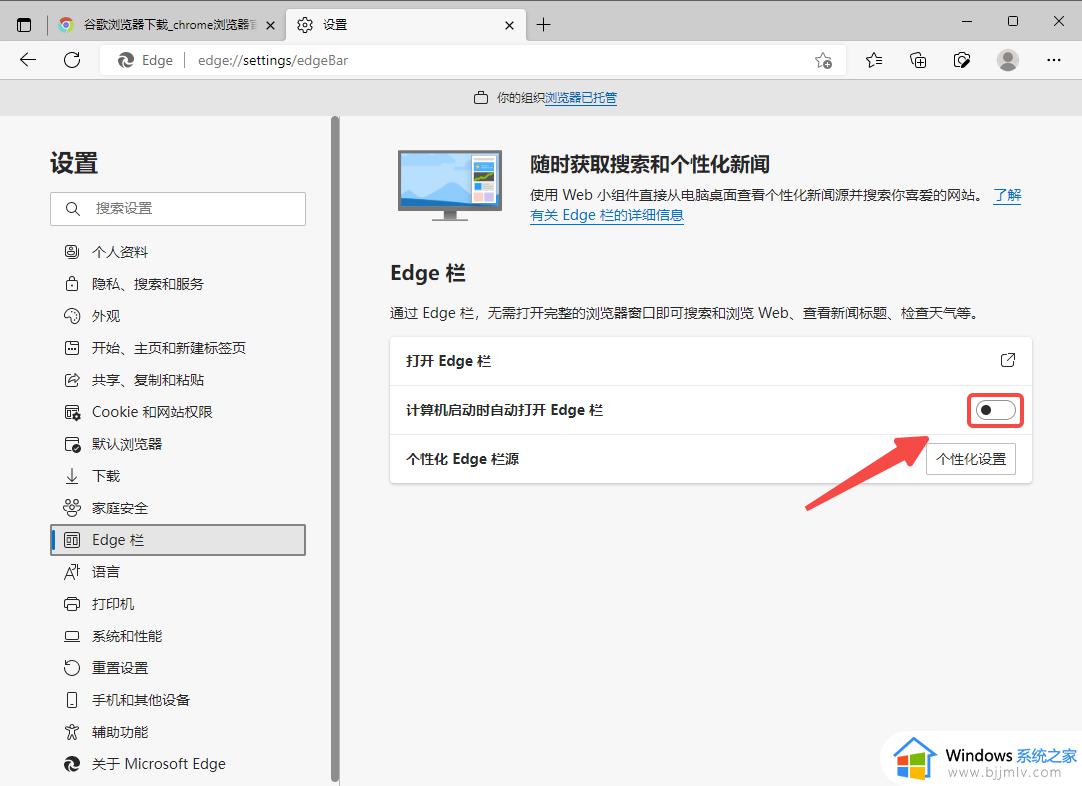Open Cookie 和网站权限 section
Viewport: 1082px width, 786px height.
pyautogui.click(x=178, y=412)
